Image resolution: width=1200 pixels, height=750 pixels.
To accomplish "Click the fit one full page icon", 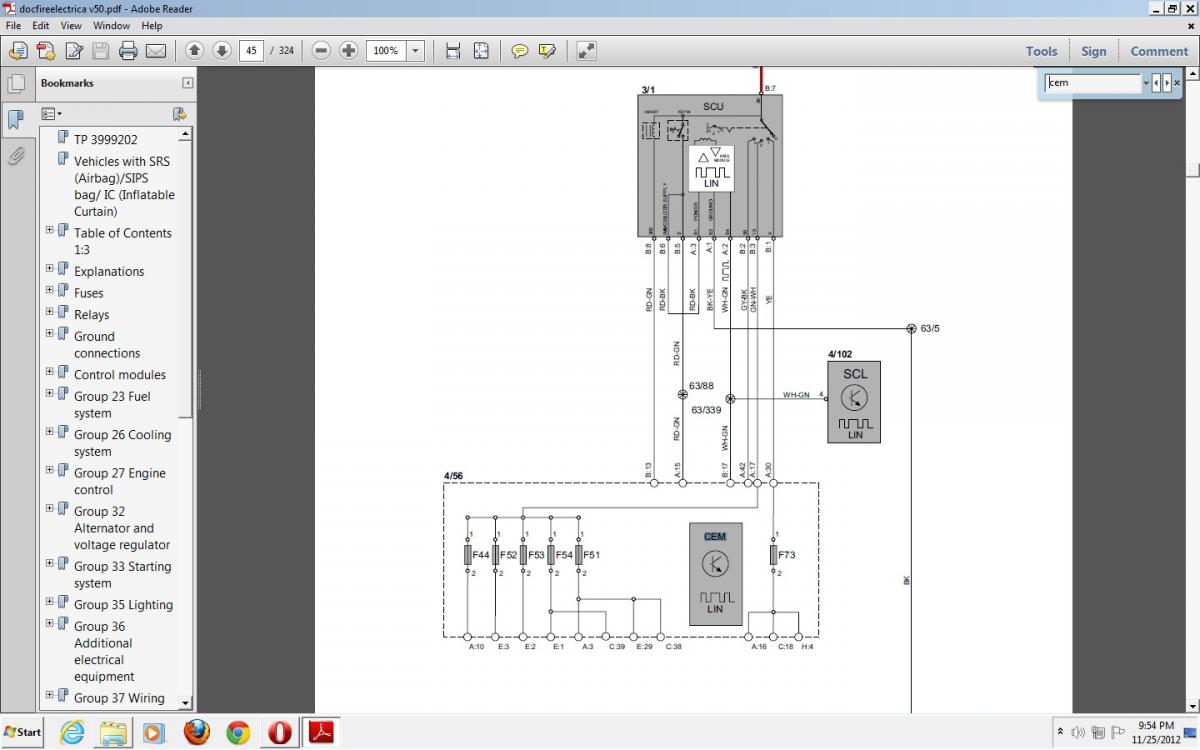I will click(481, 50).
